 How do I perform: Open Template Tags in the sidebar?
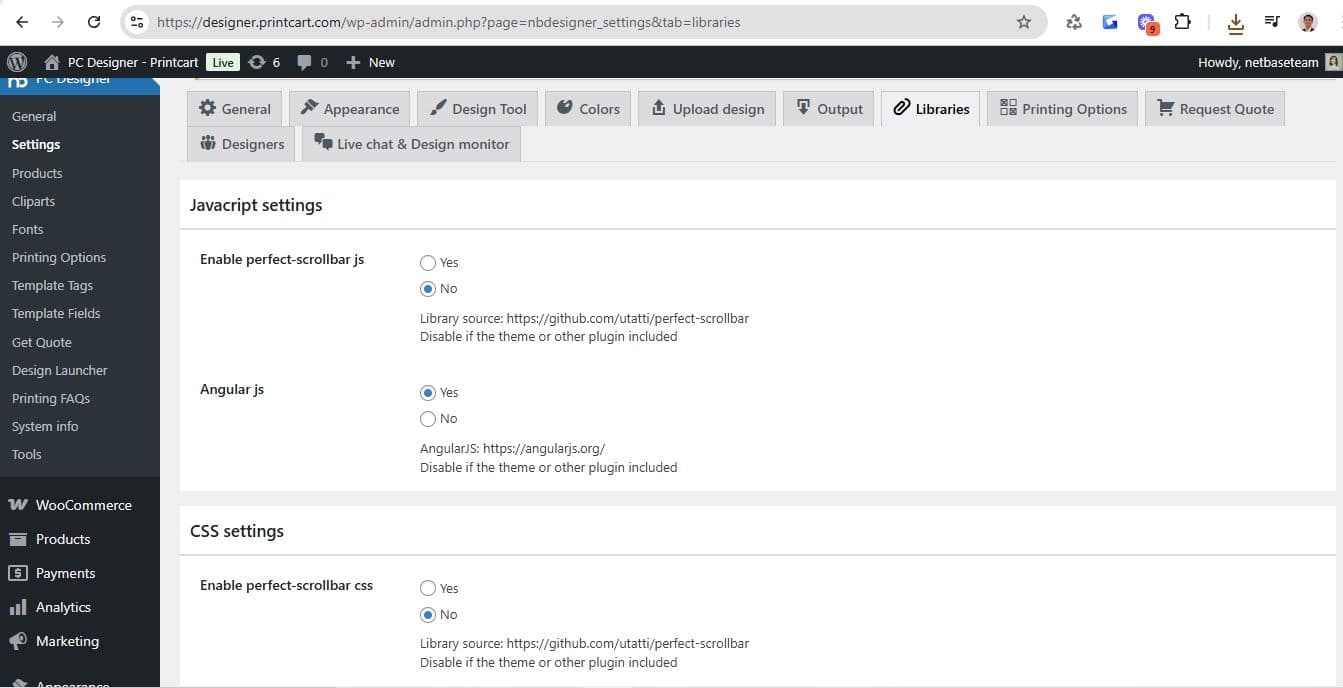point(52,285)
